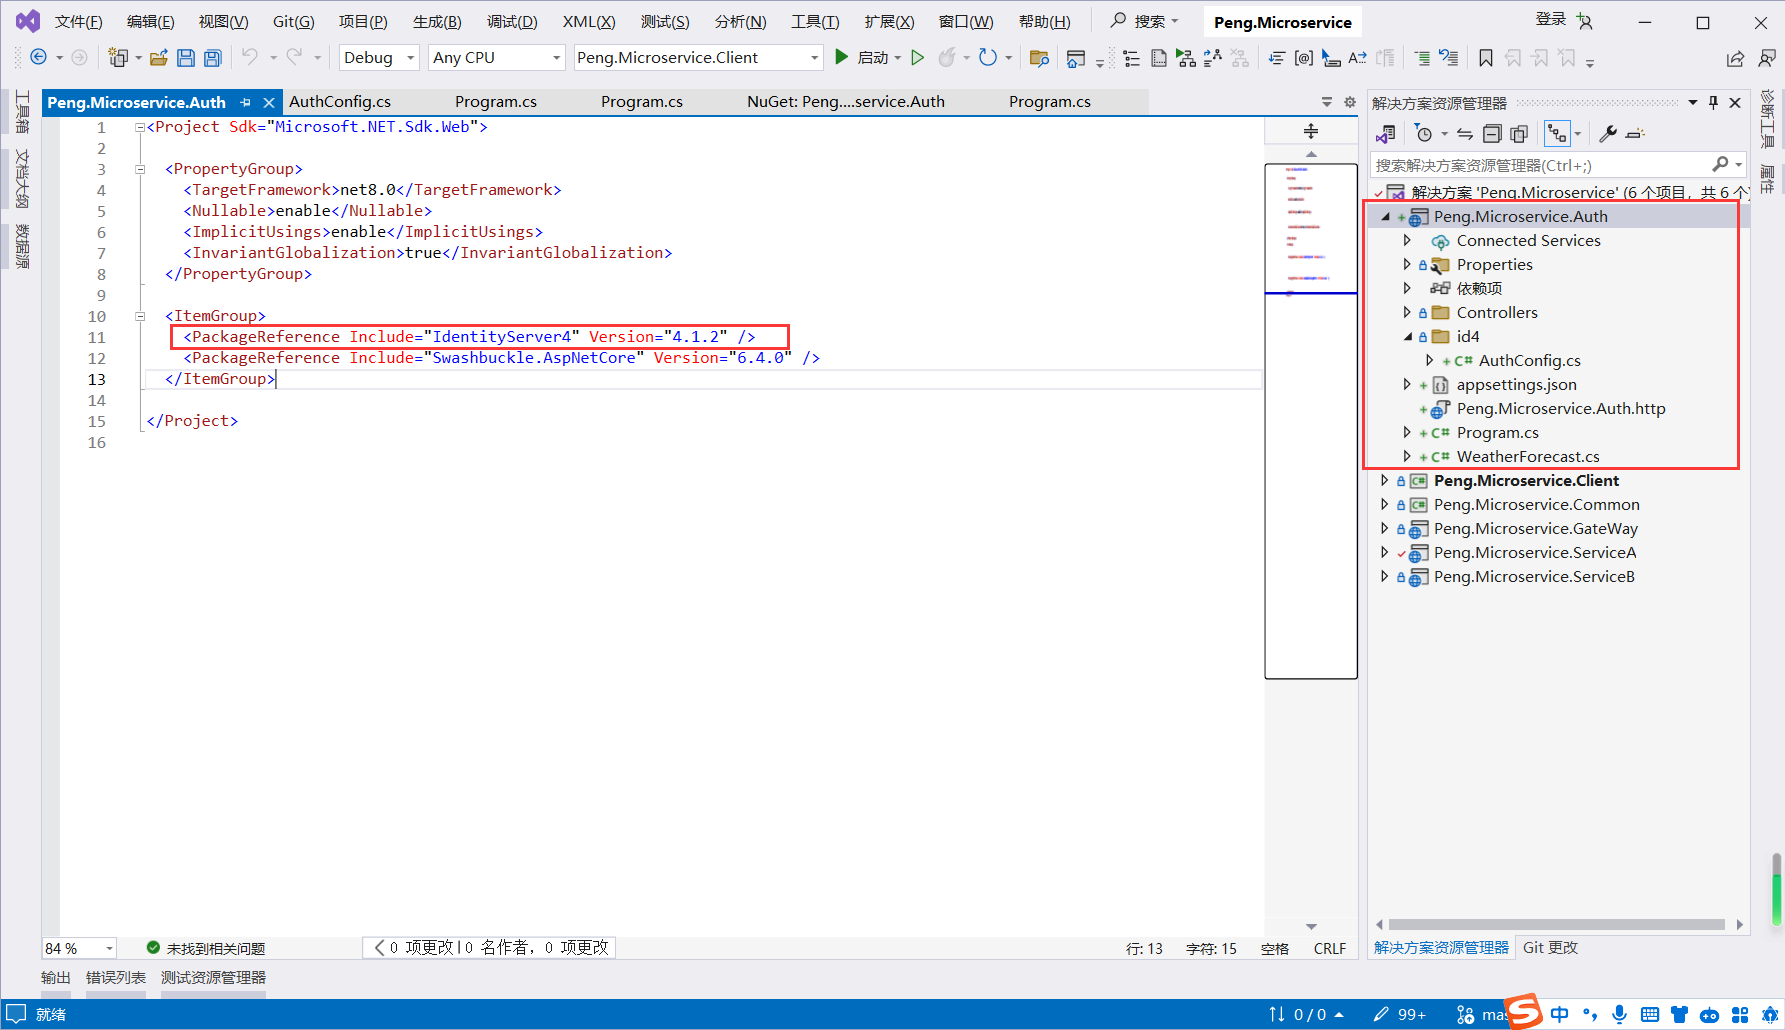The image size is (1785, 1030).
Task: Click Start Without Debugging outline play icon
Action: pos(917,58)
